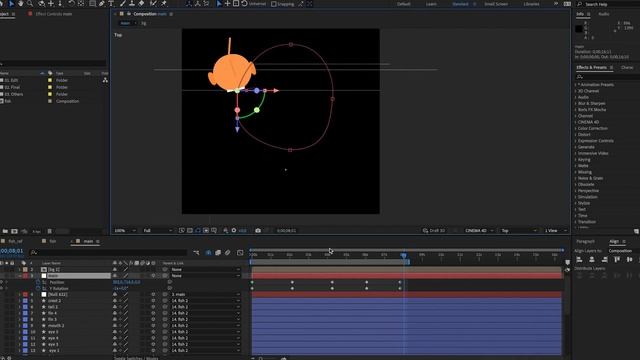640x360 pixels.
Task: Toggle shy switch for tail 2 layer
Action: click(x=115, y=307)
